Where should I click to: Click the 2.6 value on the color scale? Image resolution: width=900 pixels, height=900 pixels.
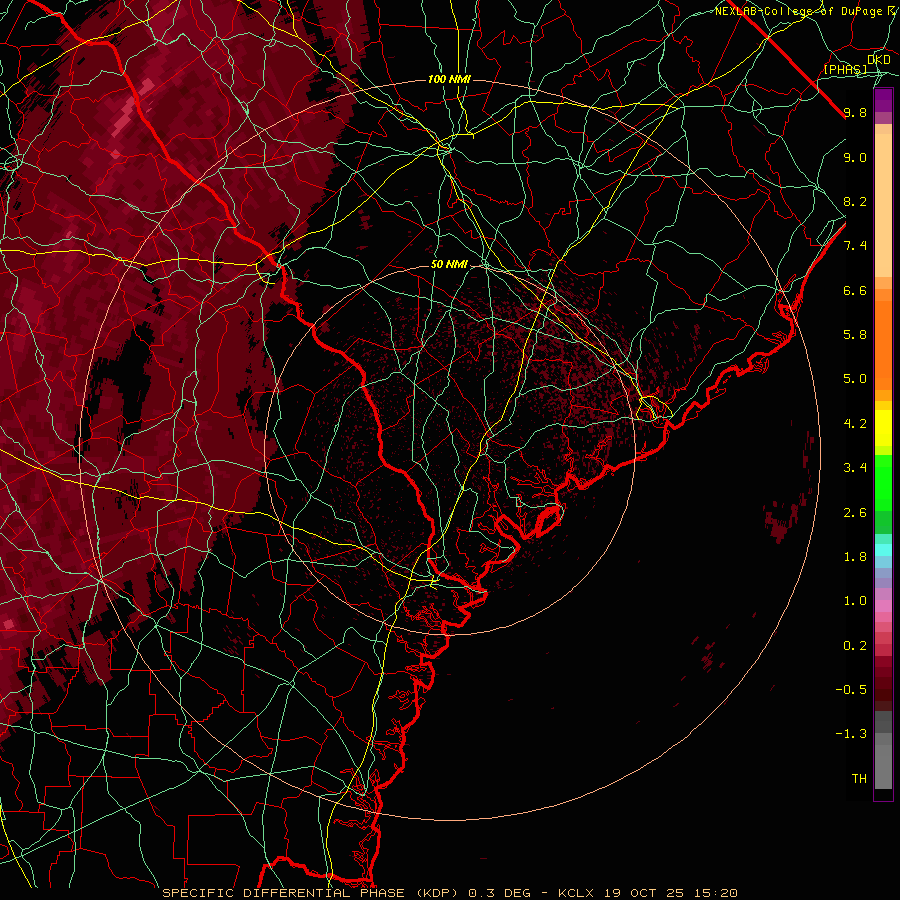click(x=855, y=513)
